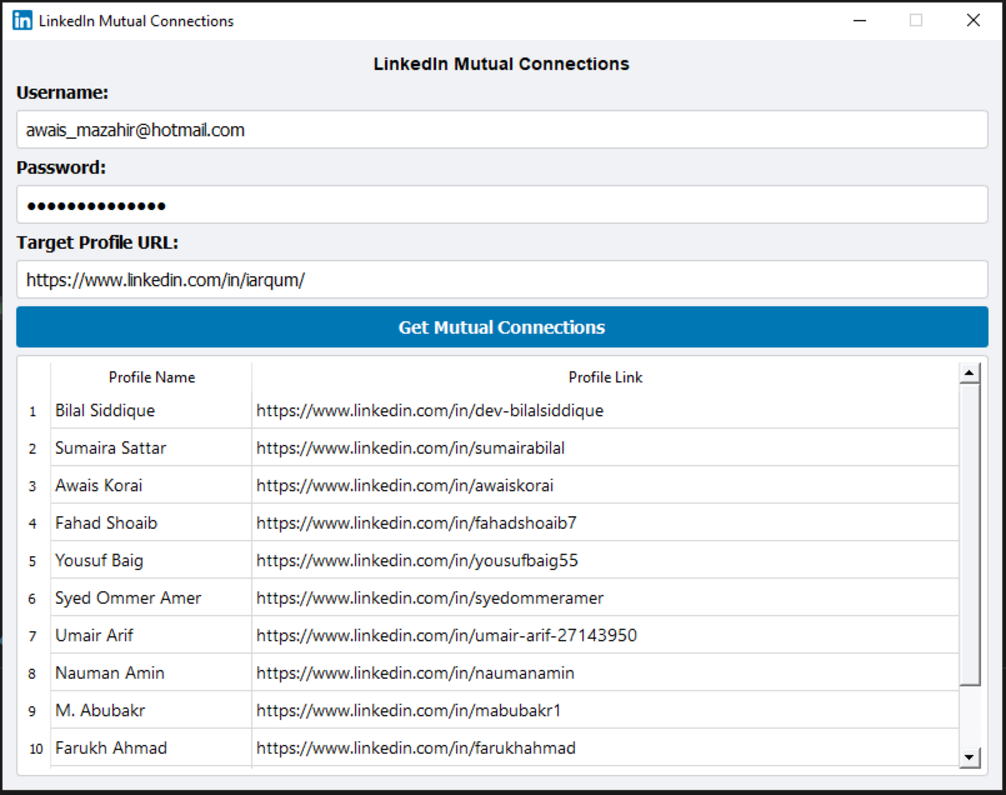Click the awaiskorai profile link cell

point(605,486)
